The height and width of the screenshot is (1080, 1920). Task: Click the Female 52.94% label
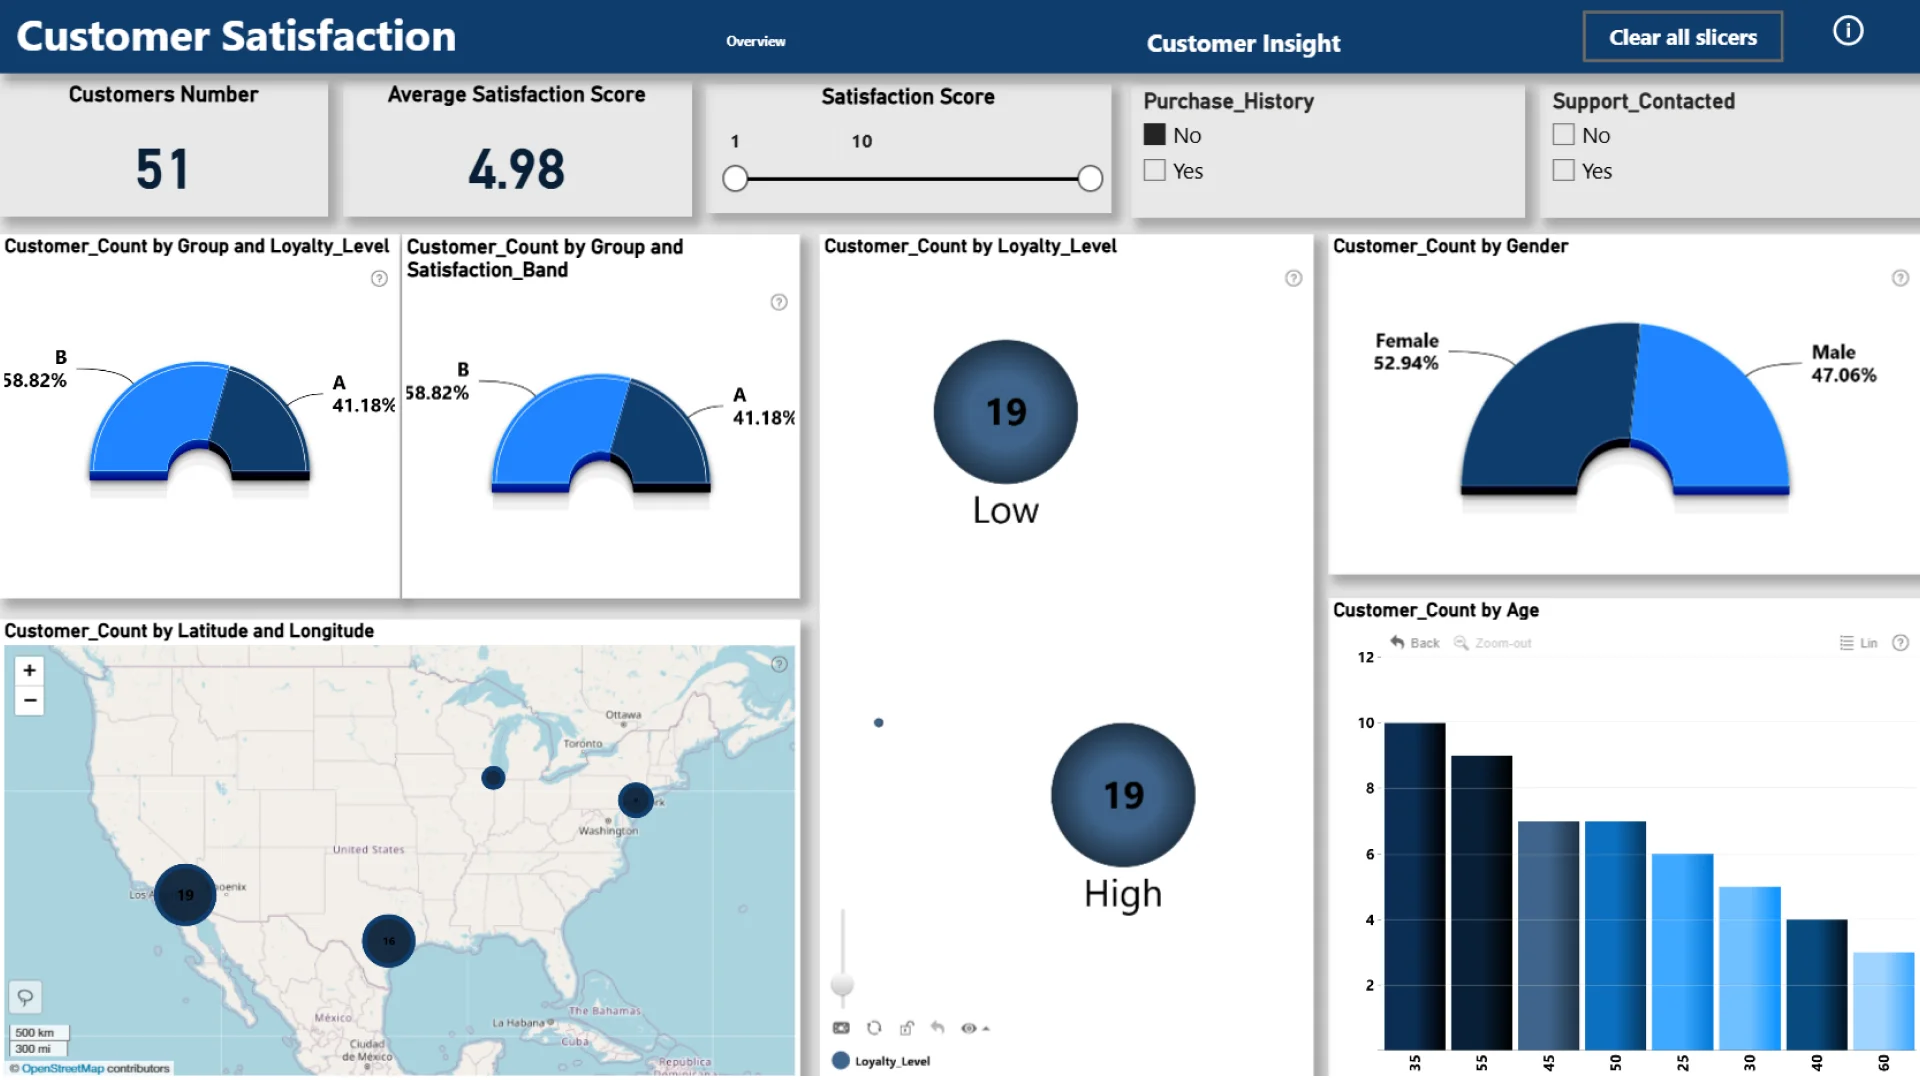click(1406, 351)
